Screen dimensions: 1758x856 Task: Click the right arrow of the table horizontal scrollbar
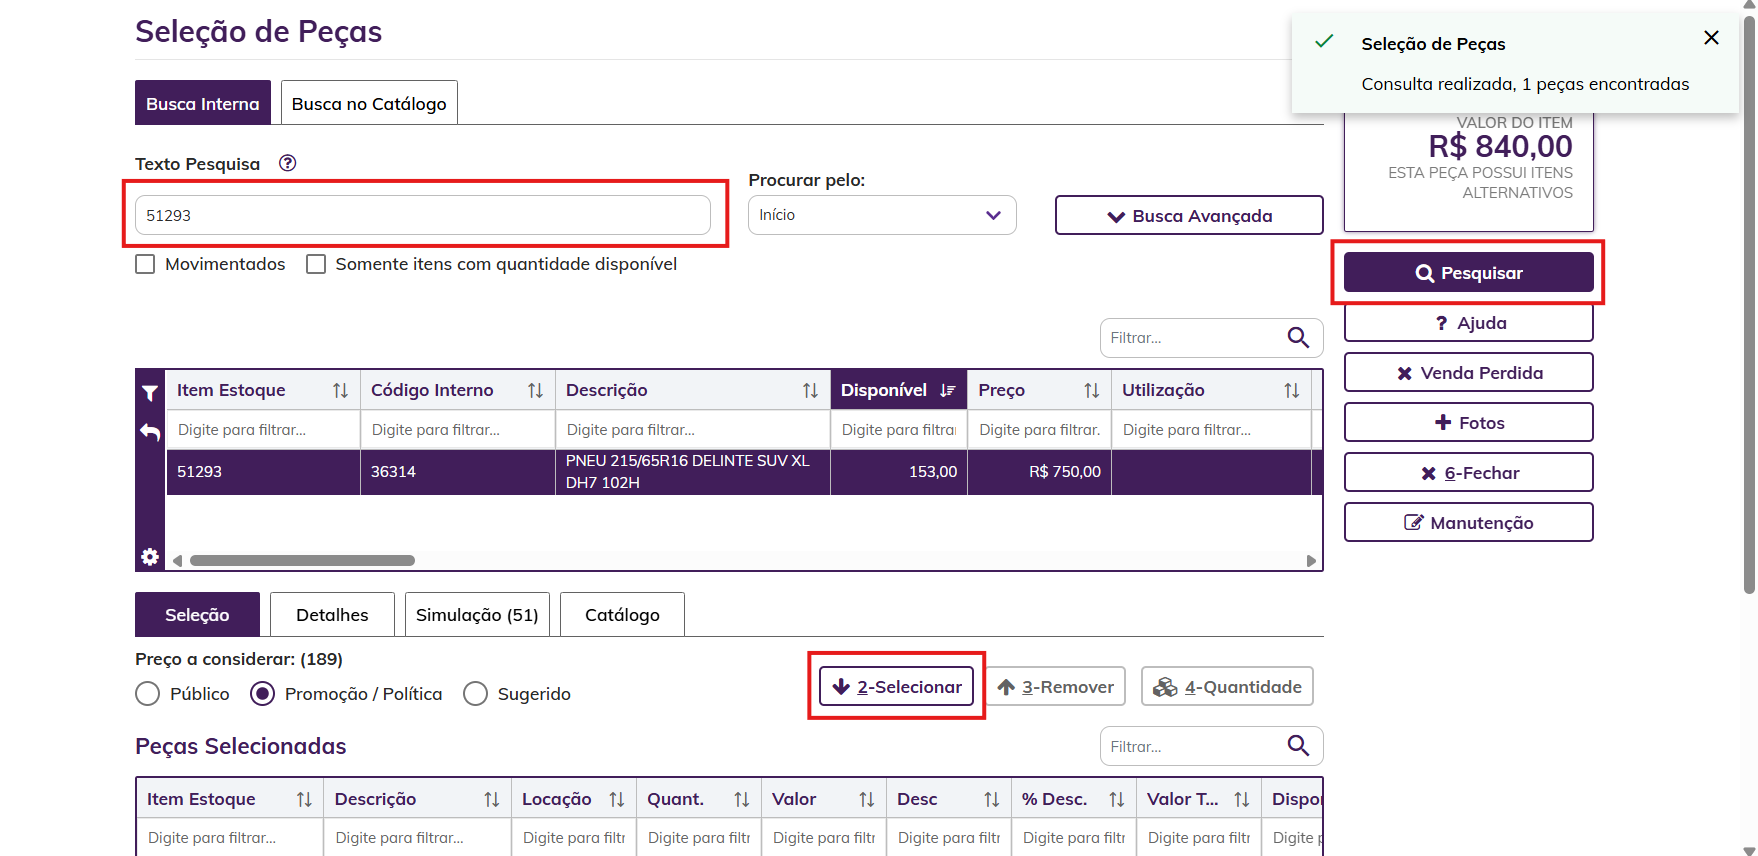point(1311,561)
